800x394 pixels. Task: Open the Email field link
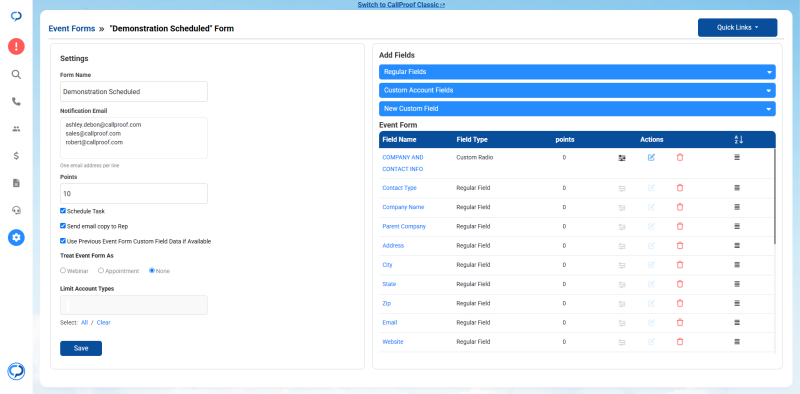coord(390,323)
